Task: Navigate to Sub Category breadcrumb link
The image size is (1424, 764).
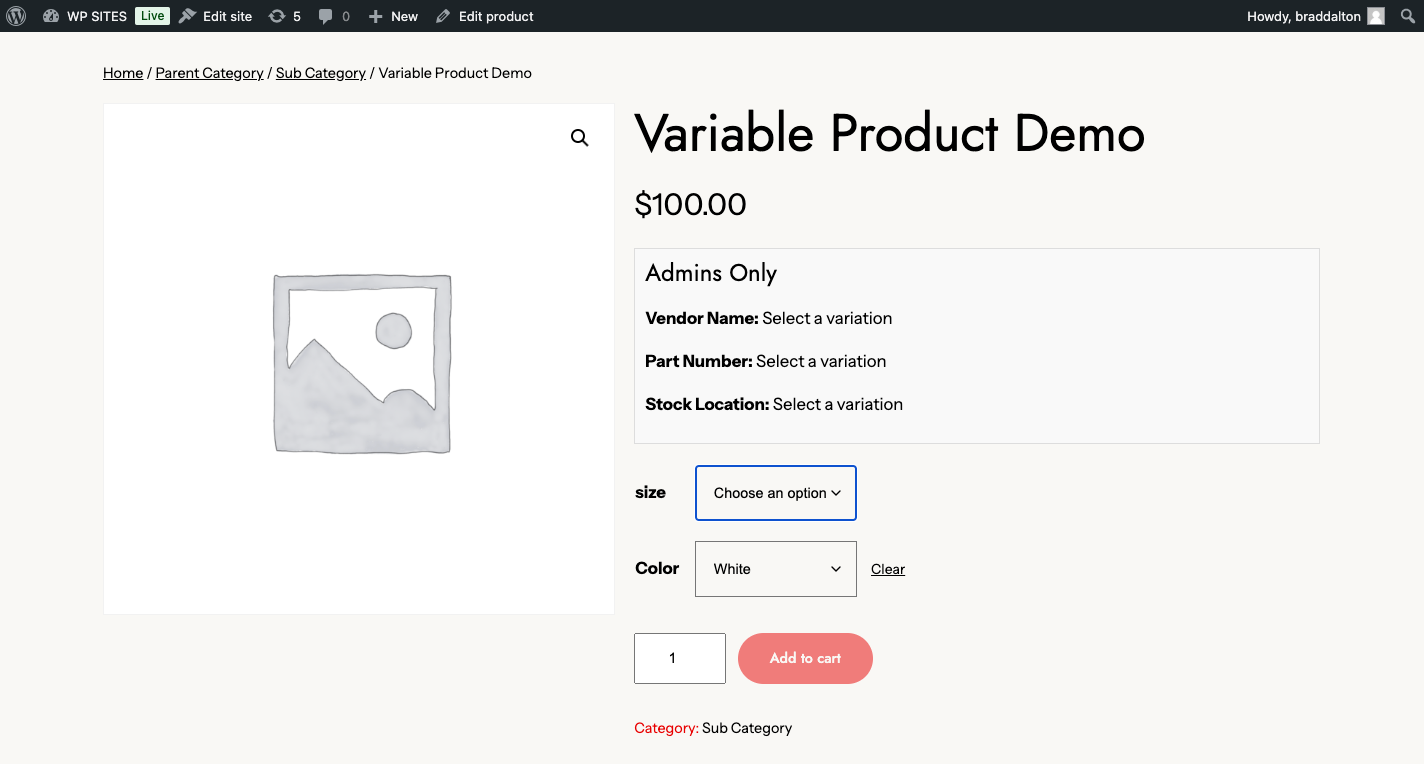Action: [321, 73]
